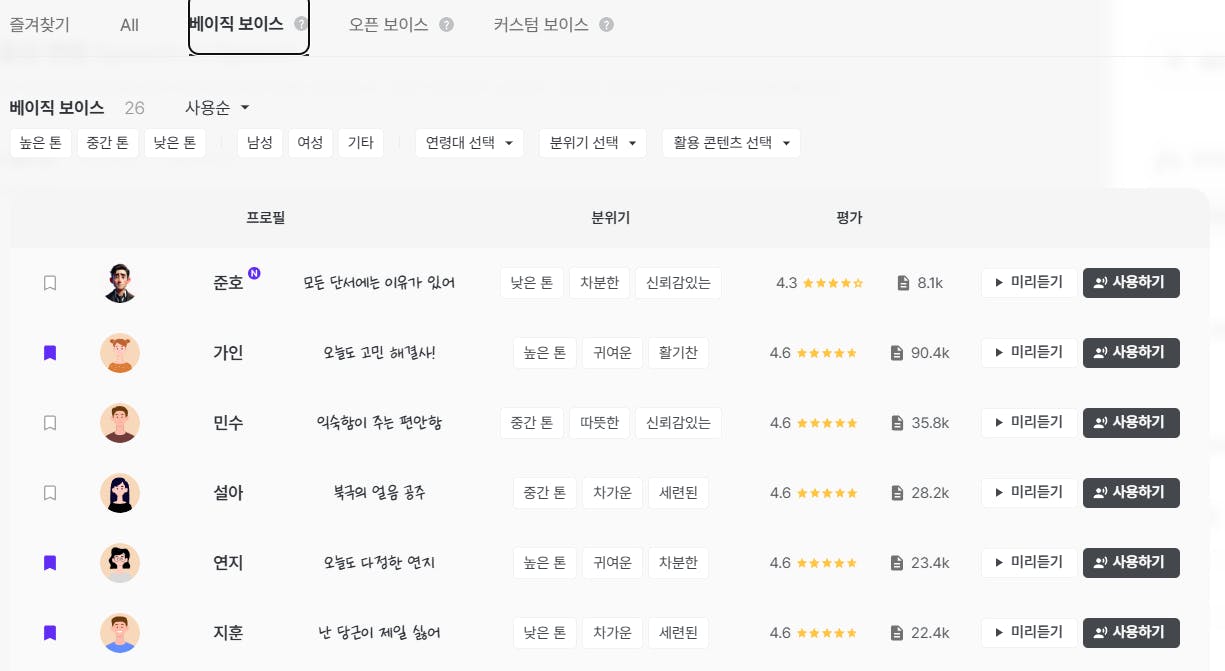Click 준호's profile avatar

click(x=120, y=283)
